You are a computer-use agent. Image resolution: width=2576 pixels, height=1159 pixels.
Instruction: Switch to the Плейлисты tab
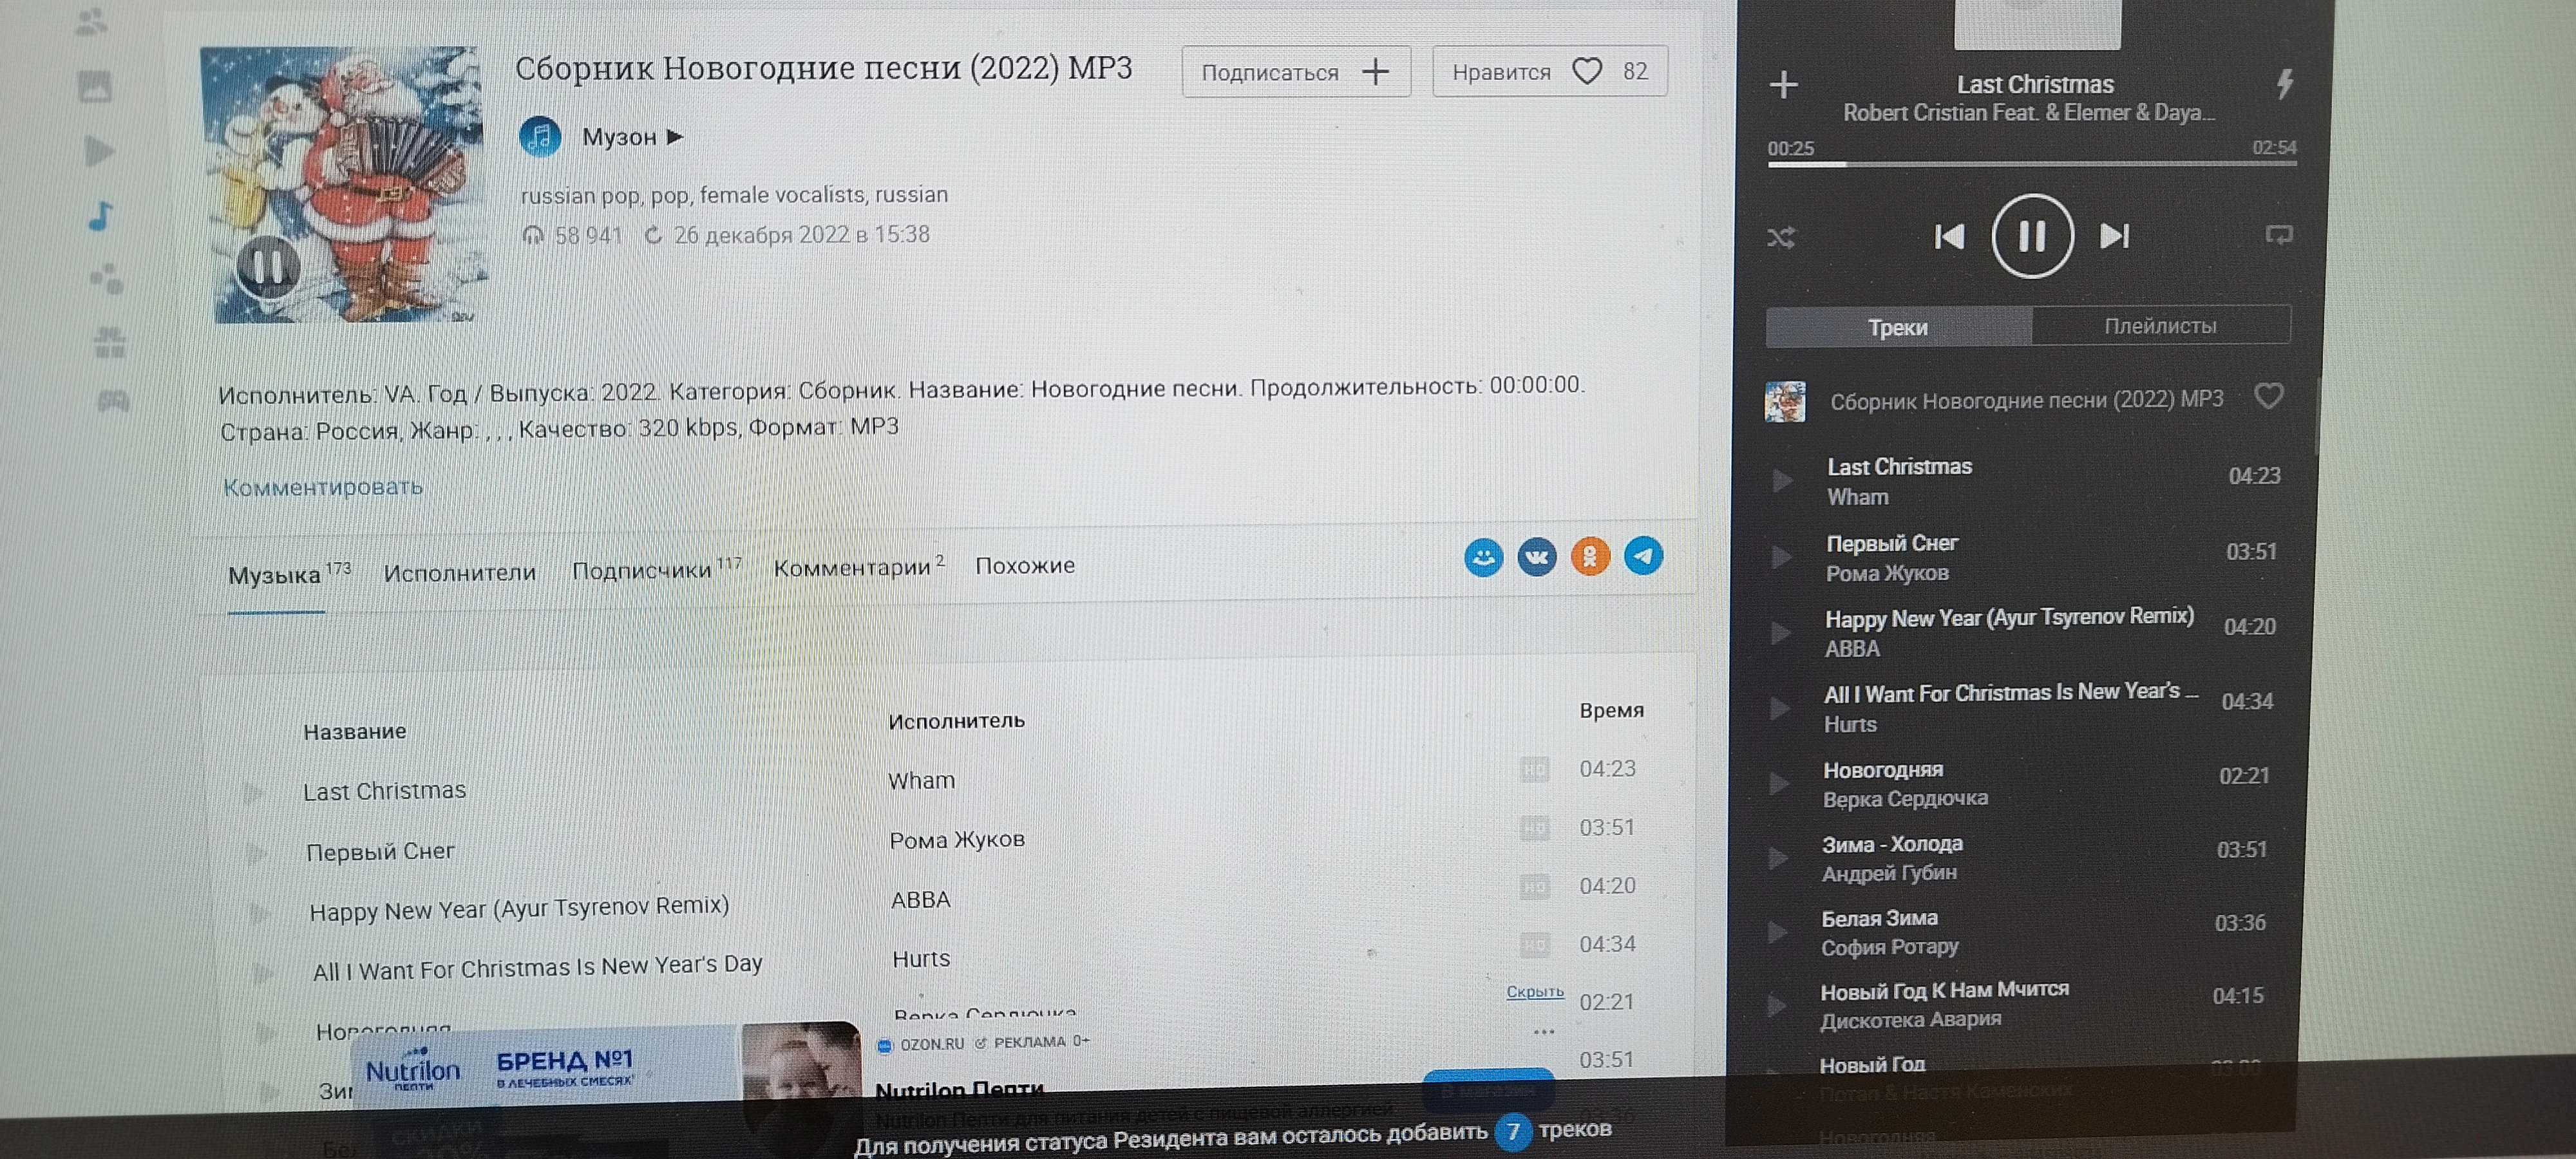pyautogui.click(x=2160, y=326)
